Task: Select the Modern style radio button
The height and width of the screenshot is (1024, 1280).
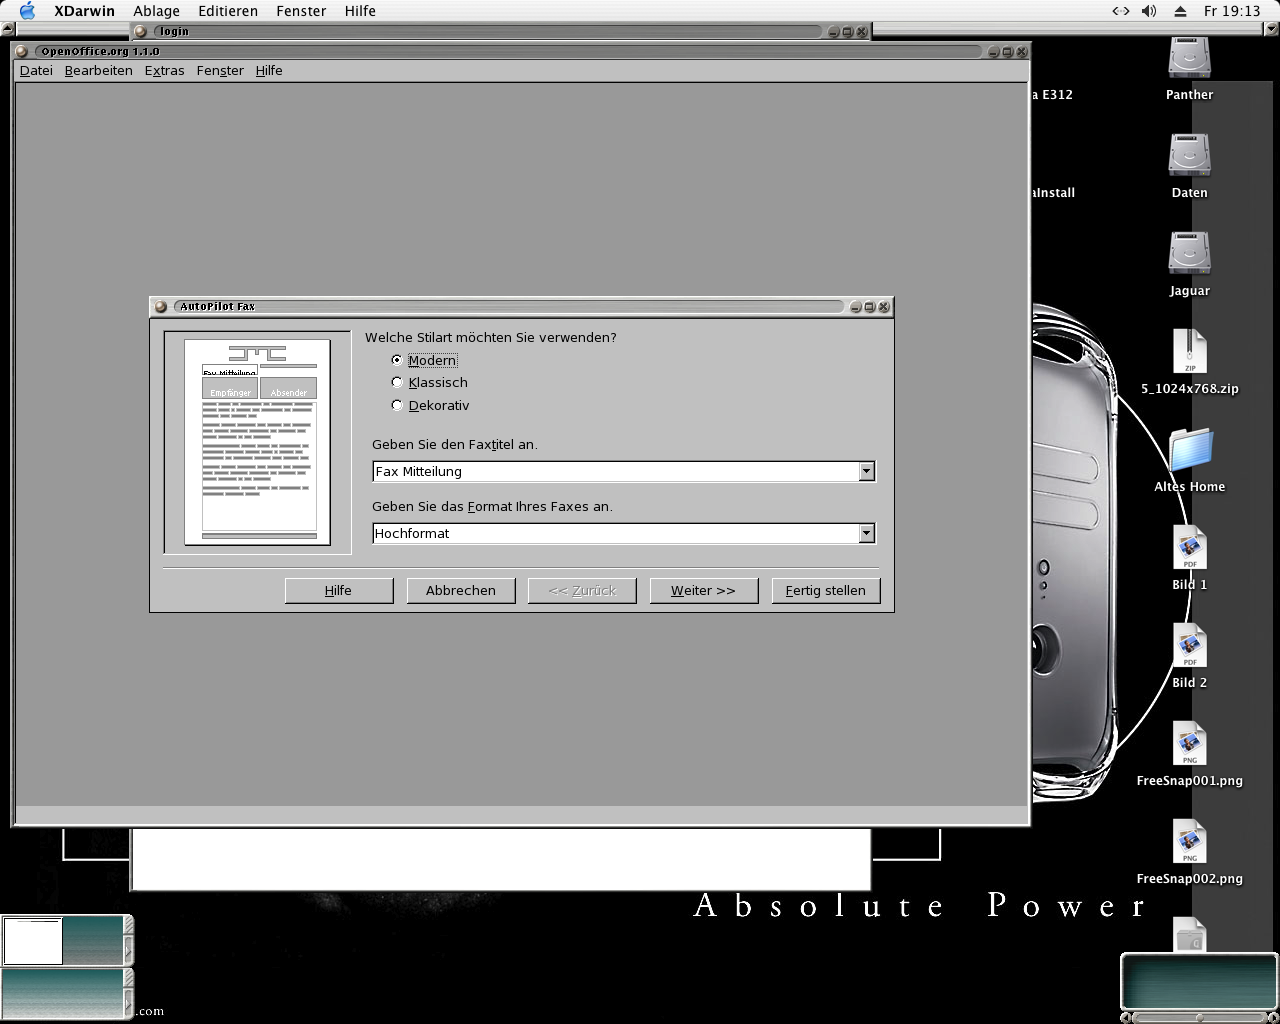Action: [x=397, y=360]
